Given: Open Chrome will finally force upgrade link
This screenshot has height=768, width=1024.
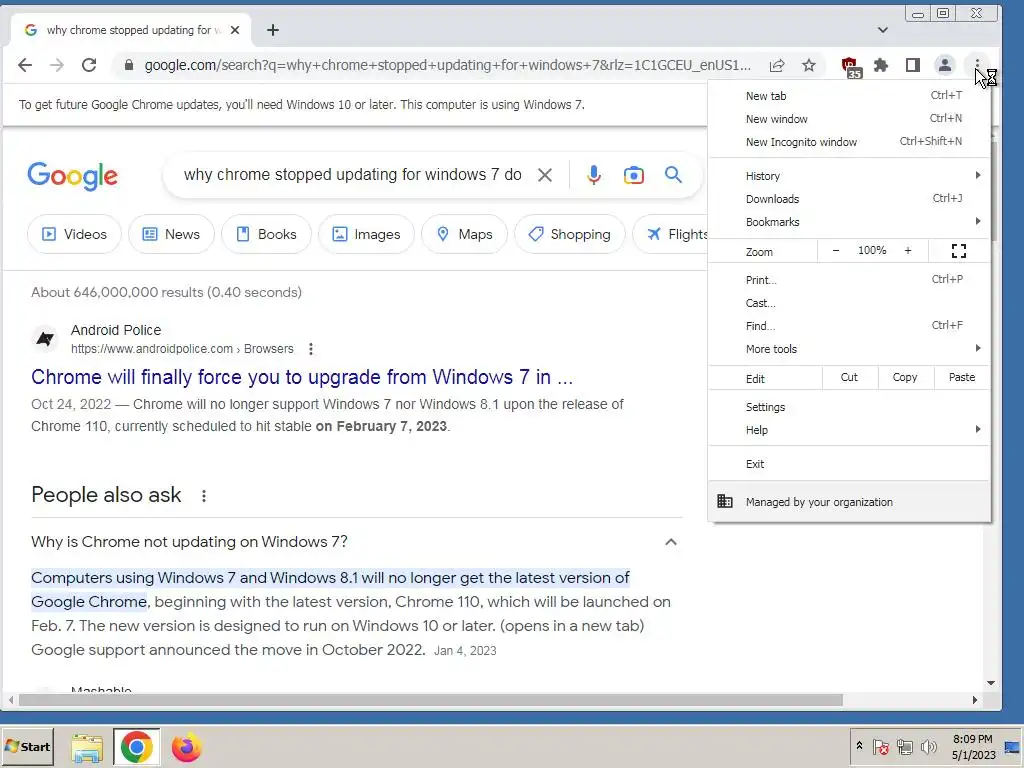Looking at the screenshot, I should pos(302,377).
